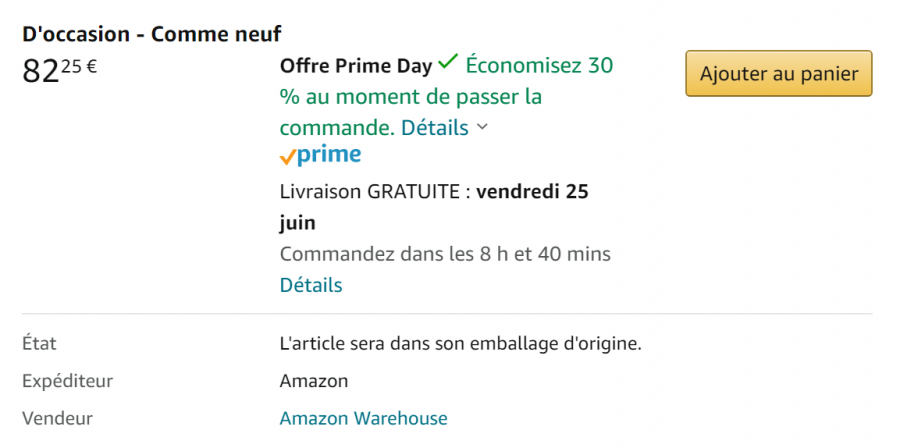
Task: Click the État row label
Action: tap(40, 344)
